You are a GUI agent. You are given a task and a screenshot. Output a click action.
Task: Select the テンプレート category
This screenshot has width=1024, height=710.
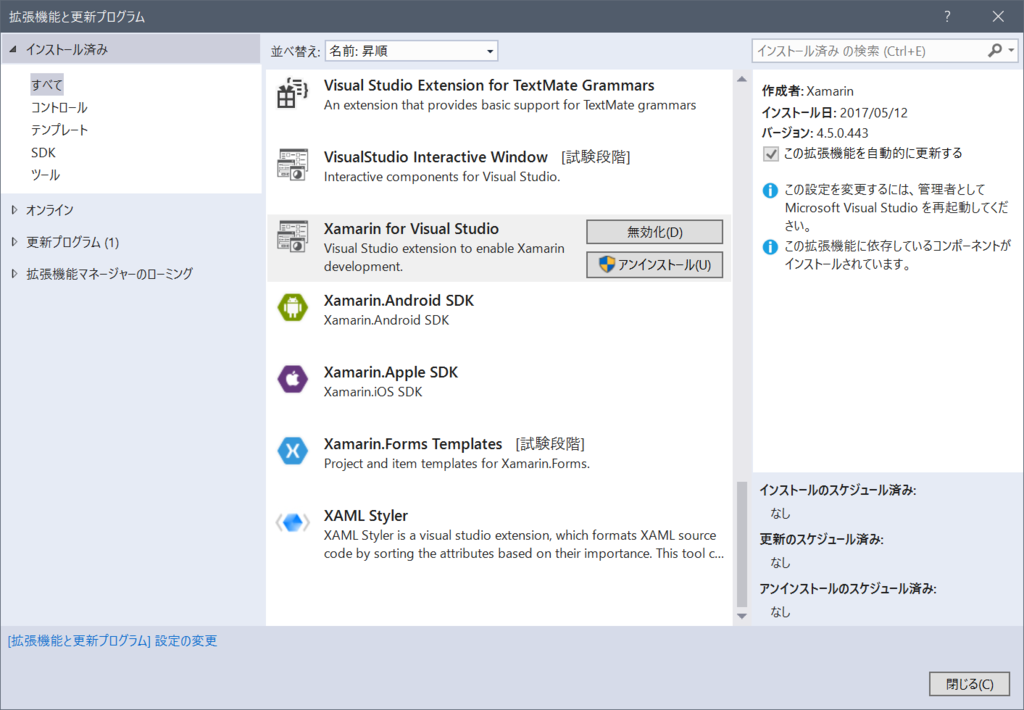pyautogui.click(x=59, y=130)
